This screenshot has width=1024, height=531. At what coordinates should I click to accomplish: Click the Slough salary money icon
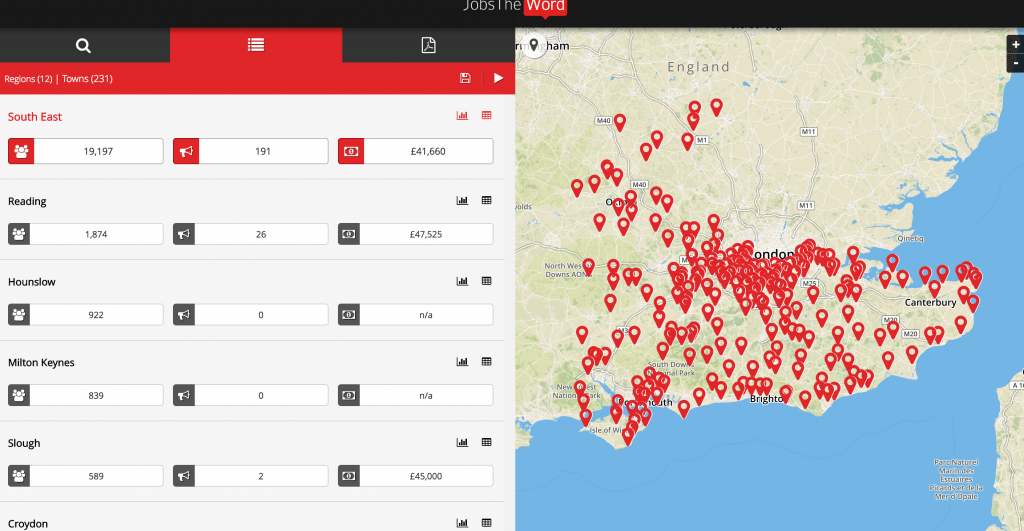click(349, 476)
